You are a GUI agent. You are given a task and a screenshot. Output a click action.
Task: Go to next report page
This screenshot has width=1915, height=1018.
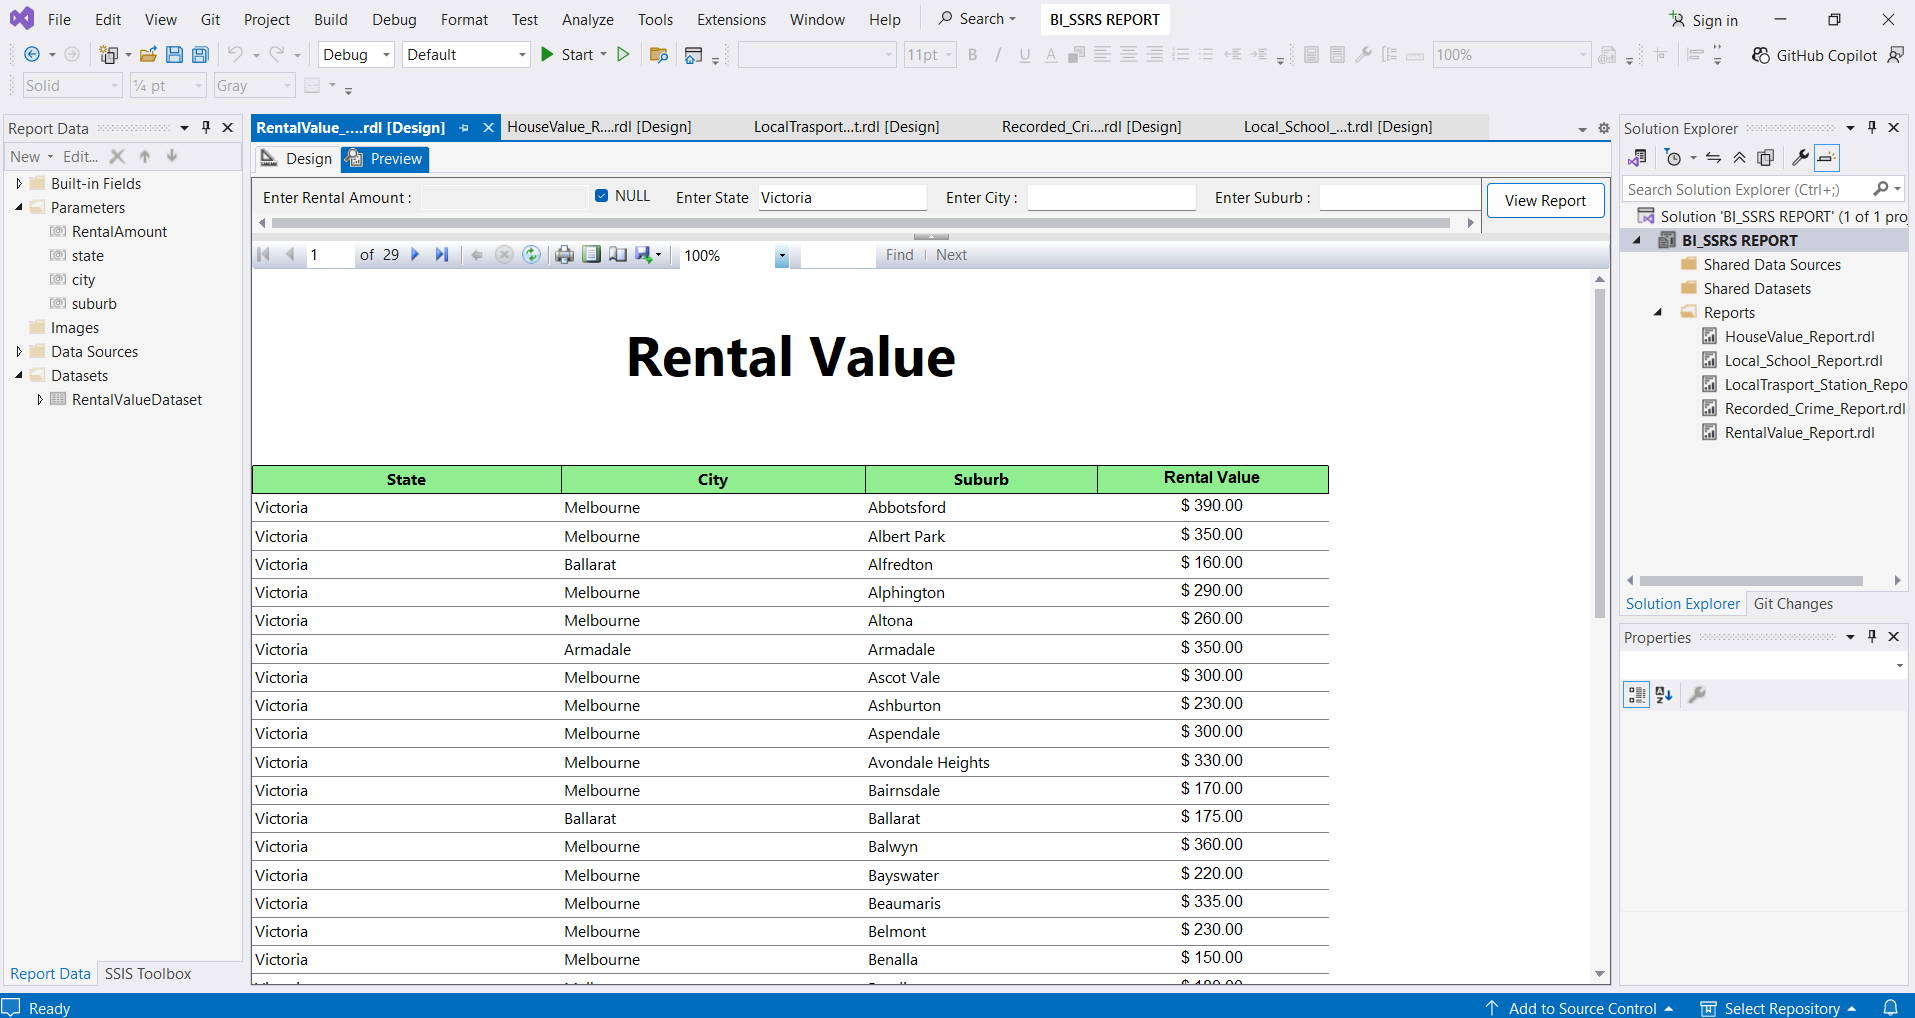(415, 255)
